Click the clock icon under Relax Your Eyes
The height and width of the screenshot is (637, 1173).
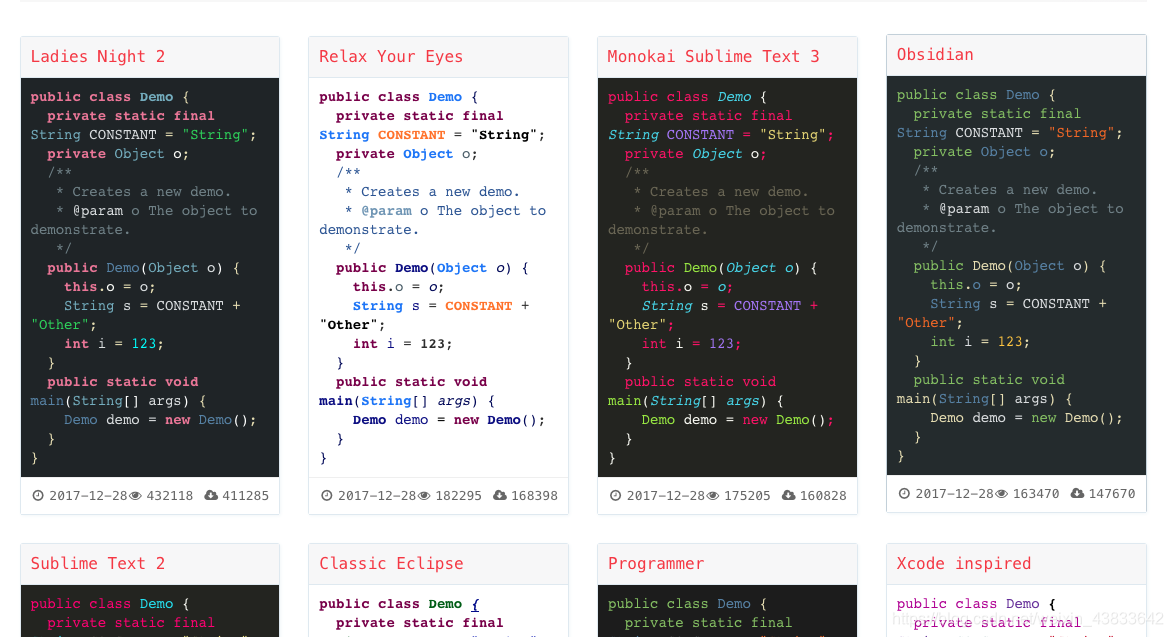(x=326, y=496)
